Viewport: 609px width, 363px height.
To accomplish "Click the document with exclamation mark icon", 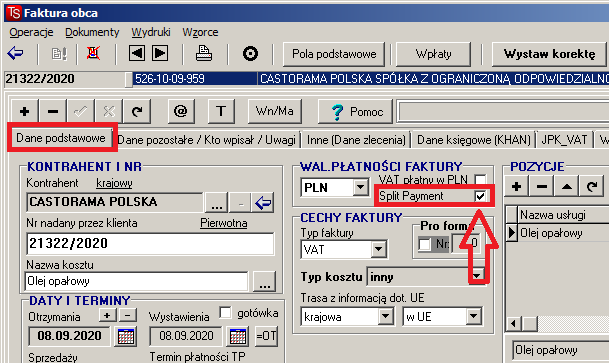I will 59,54.
